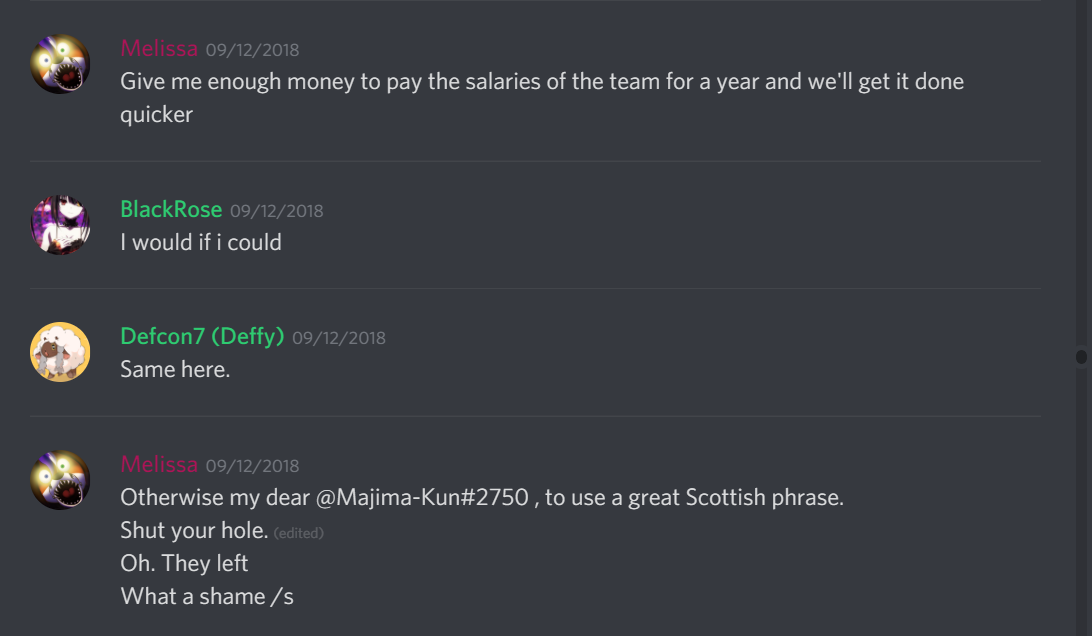Click the date beside Melissa's Scottish phrase message
This screenshot has height=636, width=1092.
pyautogui.click(x=252, y=466)
